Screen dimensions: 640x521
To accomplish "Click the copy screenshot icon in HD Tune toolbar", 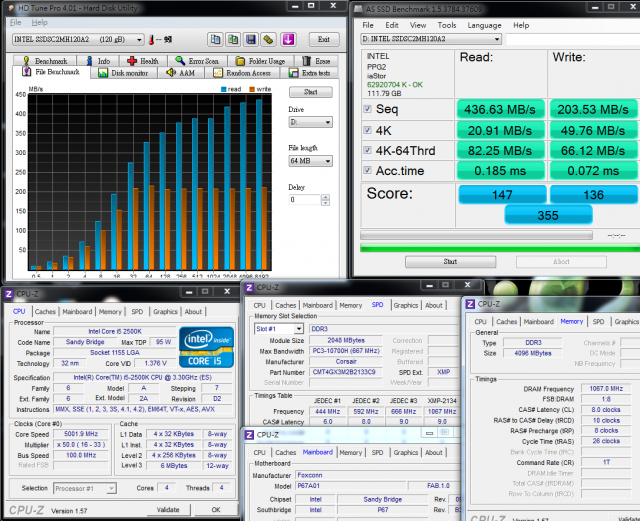I will (233, 40).
